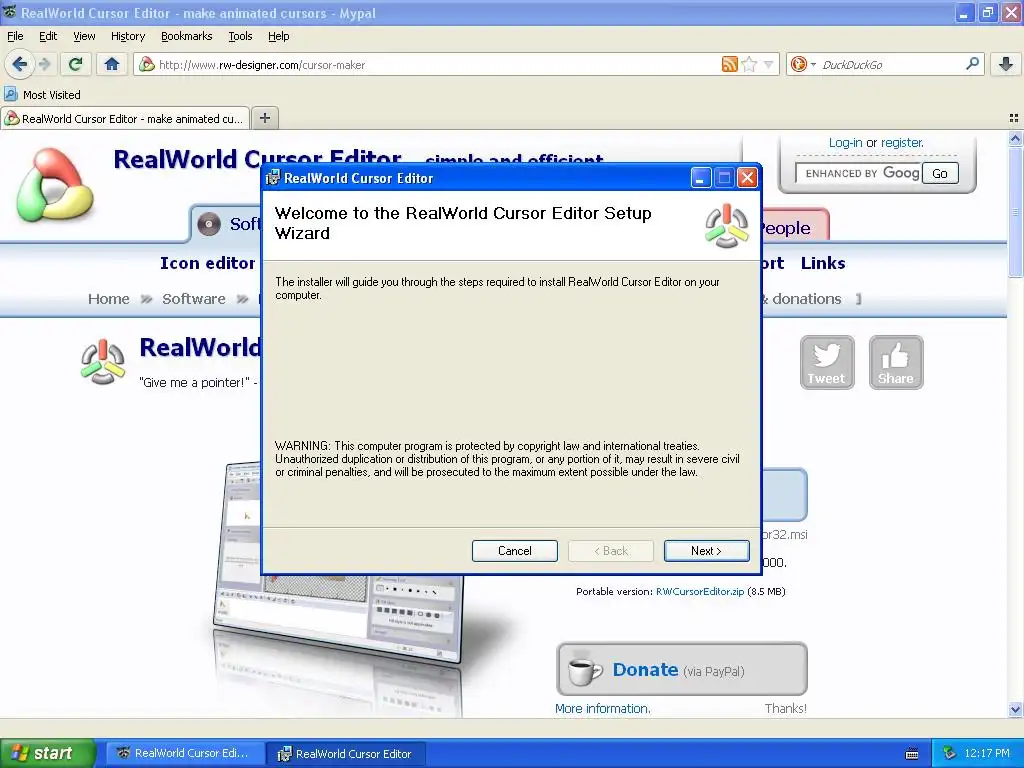
Task: Switch to Mypal browser taskbar button
Action: 184,753
